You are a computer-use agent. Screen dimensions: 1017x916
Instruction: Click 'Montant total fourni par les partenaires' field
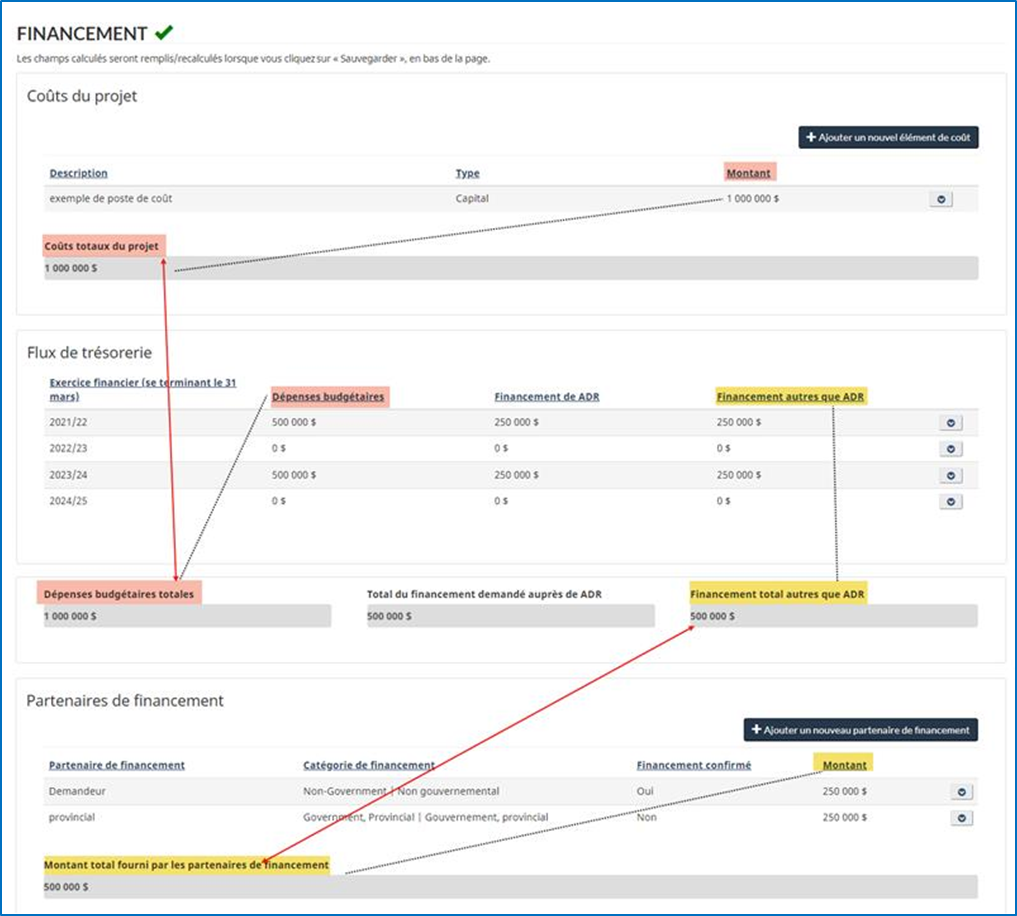click(x=510, y=887)
